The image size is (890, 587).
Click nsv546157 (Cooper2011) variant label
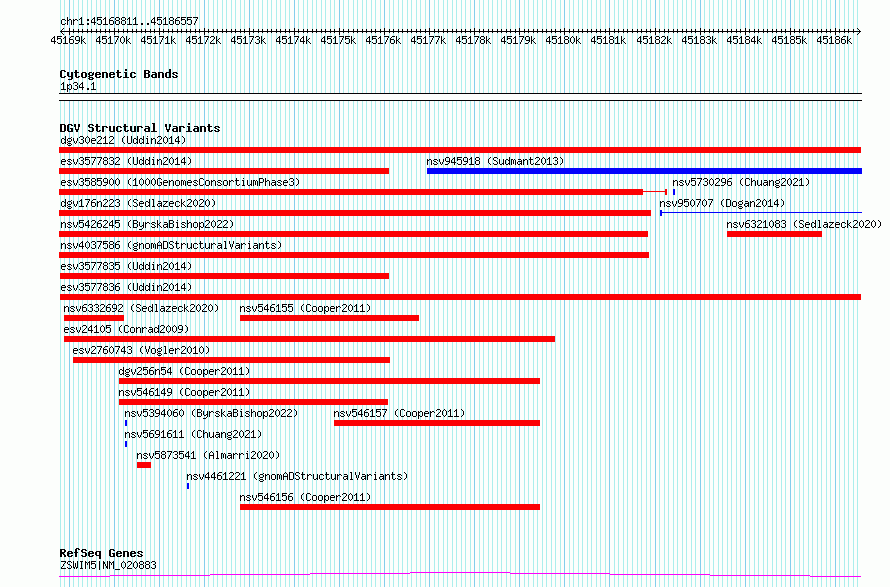(x=399, y=413)
